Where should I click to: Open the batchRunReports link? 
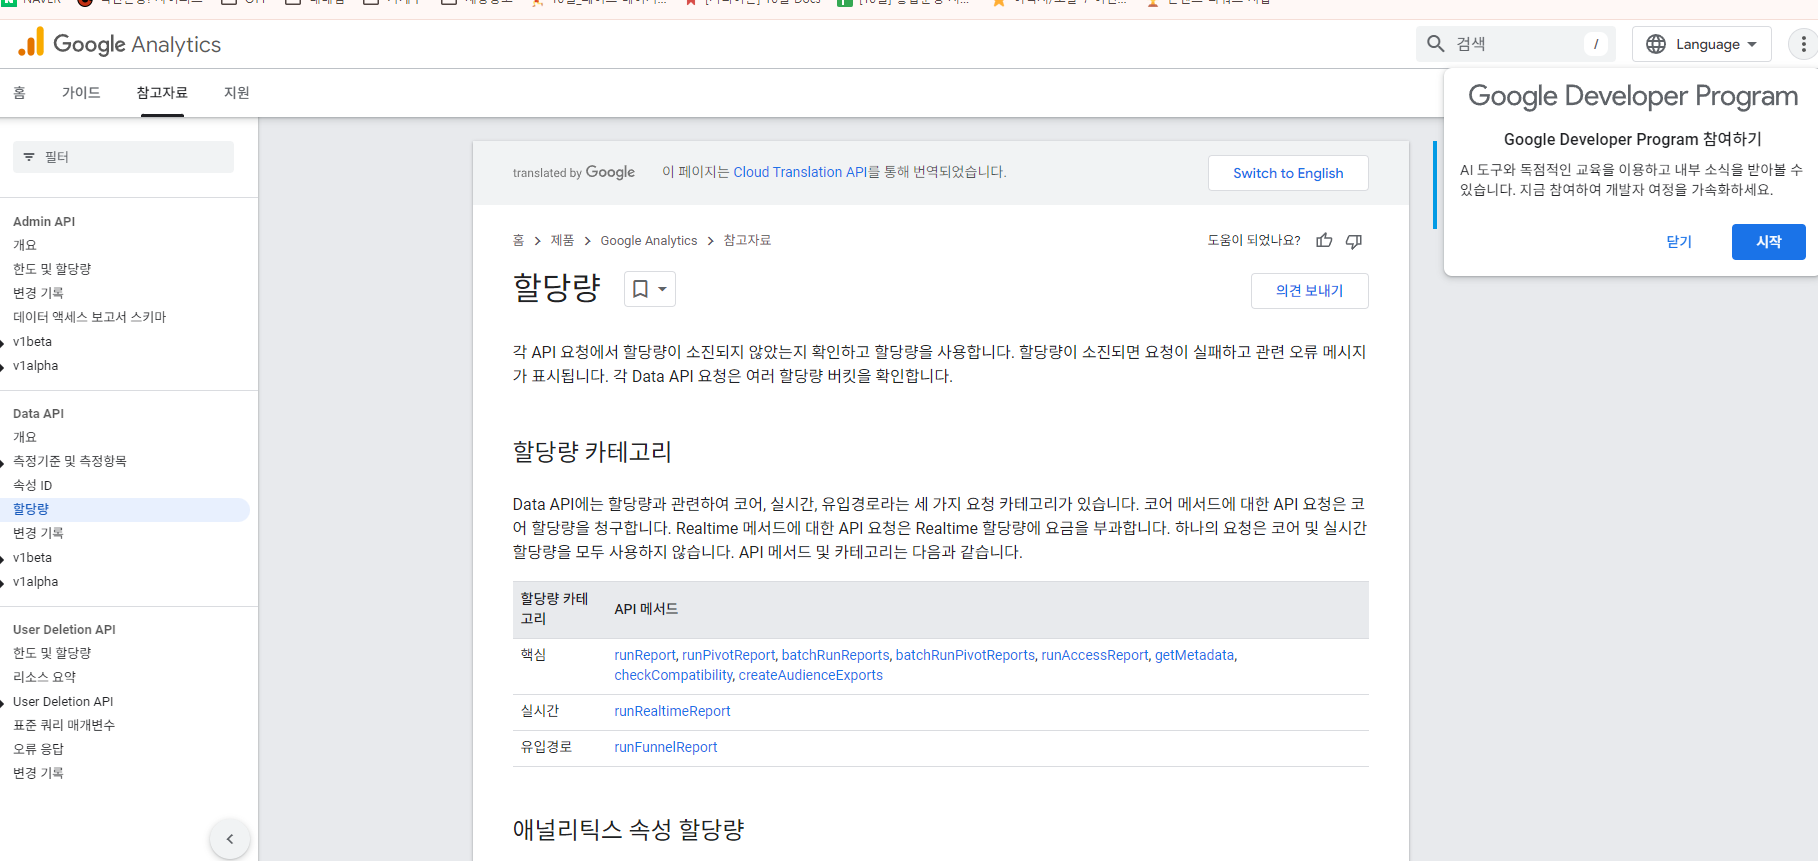tap(835, 655)
